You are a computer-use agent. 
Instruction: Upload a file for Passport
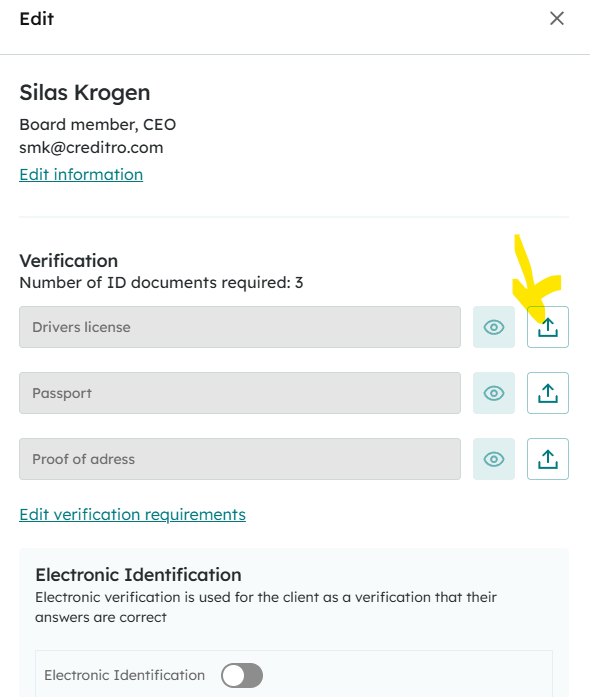[x=548, y=393]
